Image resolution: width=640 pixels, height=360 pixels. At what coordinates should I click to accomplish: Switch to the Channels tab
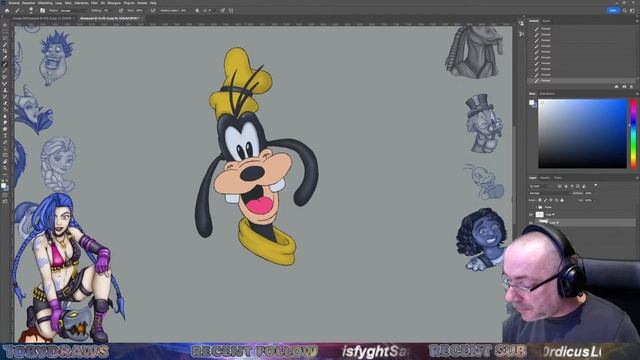pyautogui.click(x=545, y=178)
